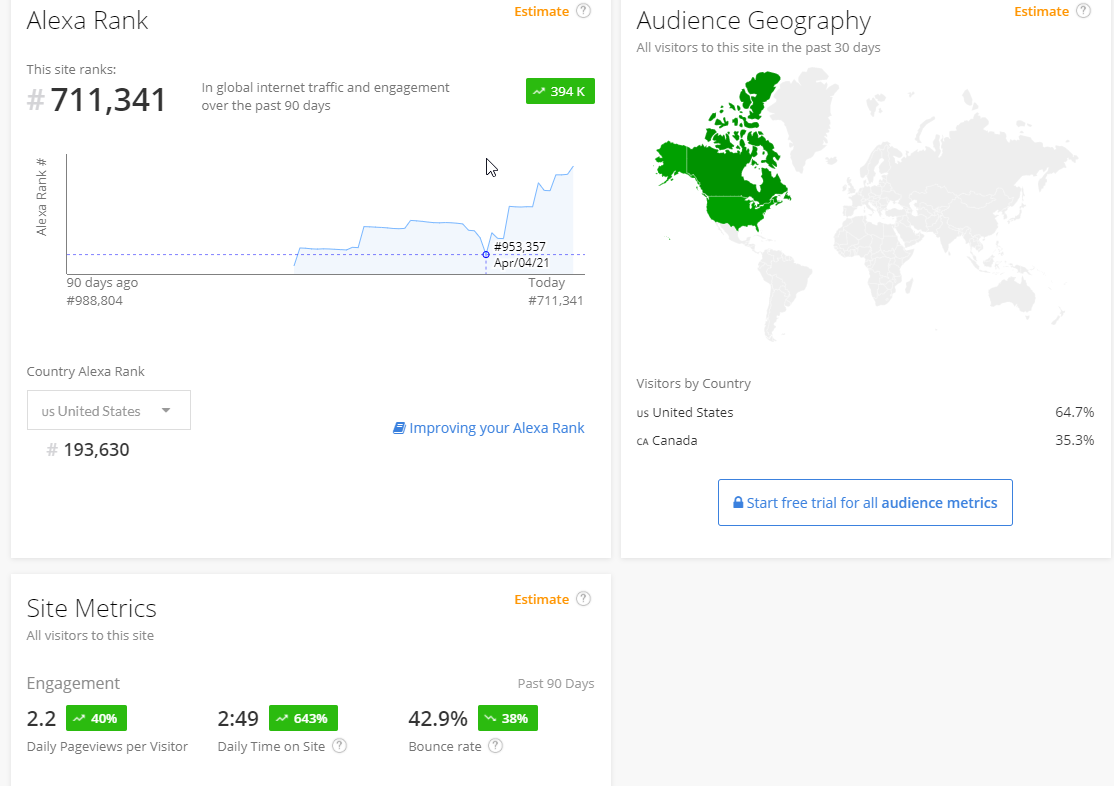Click the green 643% time on site badge
The width and height of the screenshot is (1114, 786).
[x=303, y=718]
